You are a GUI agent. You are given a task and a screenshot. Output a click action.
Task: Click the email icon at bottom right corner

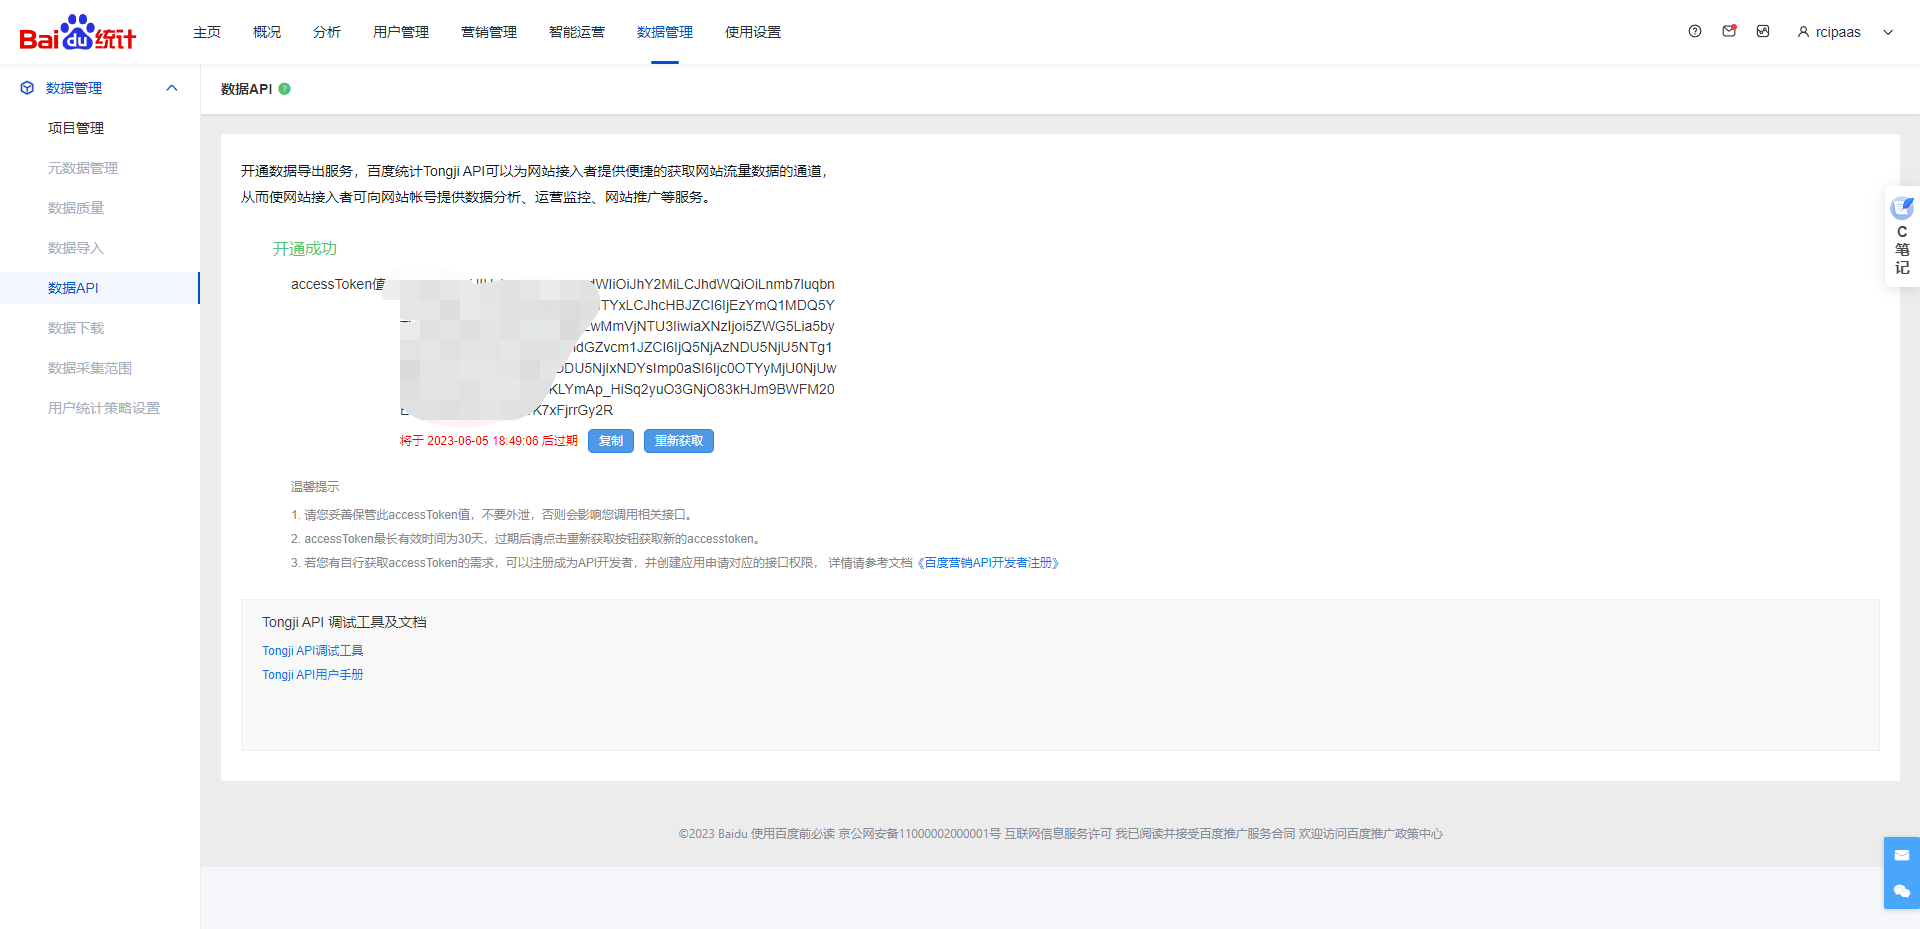pos(1902,856)
